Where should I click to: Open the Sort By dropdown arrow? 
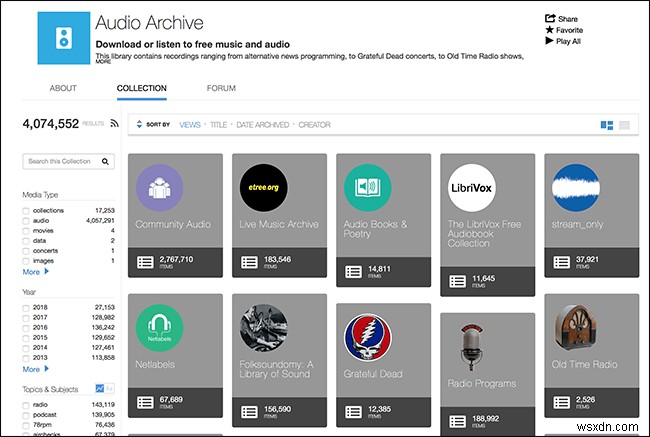[x=139, y=125]
